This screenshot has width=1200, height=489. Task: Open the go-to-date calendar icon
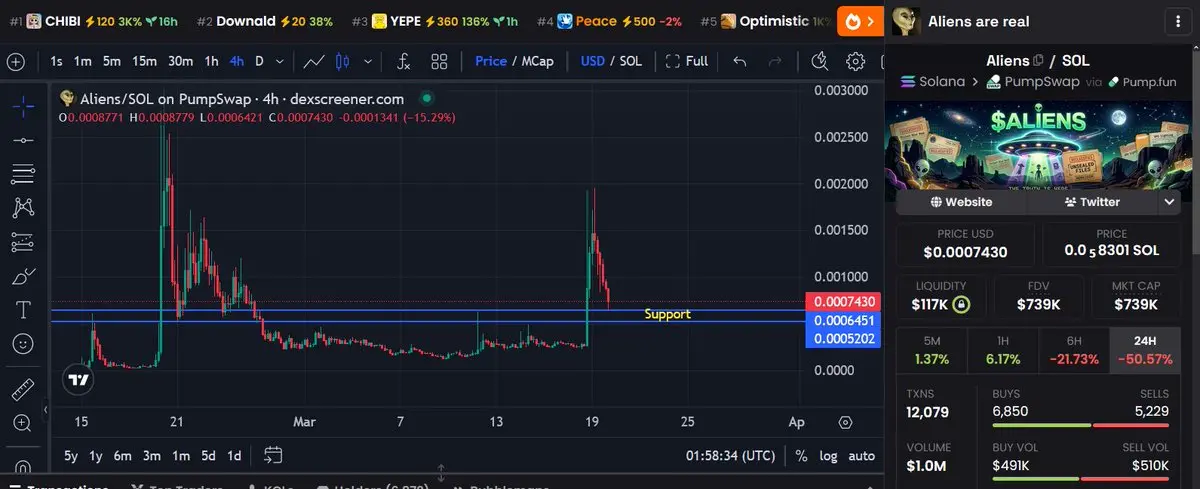(273, 455)
